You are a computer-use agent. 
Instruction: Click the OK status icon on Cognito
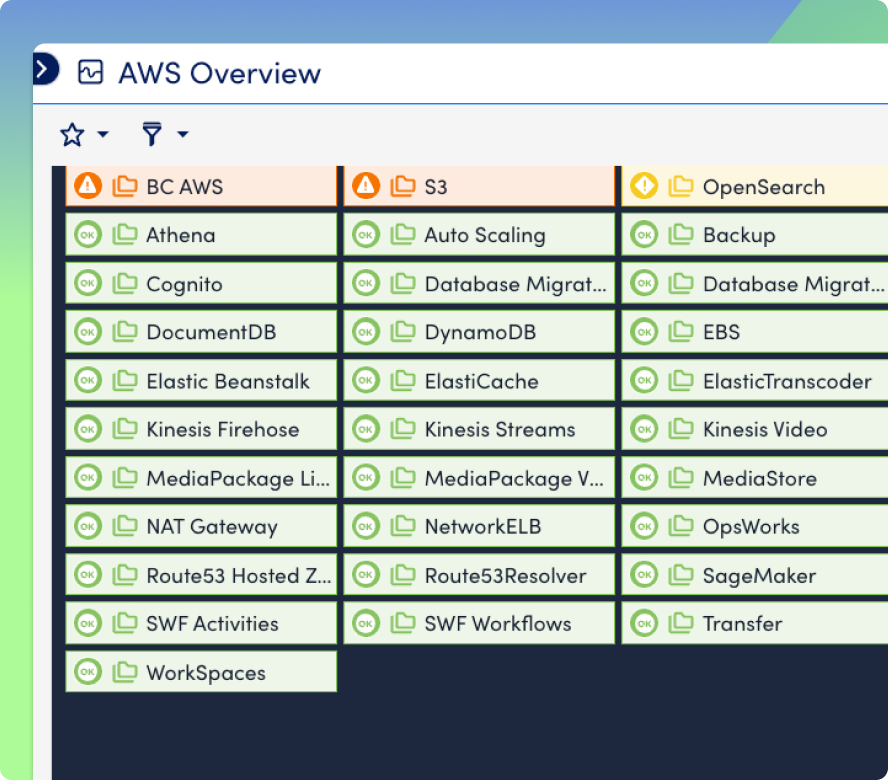coord(88,283)
